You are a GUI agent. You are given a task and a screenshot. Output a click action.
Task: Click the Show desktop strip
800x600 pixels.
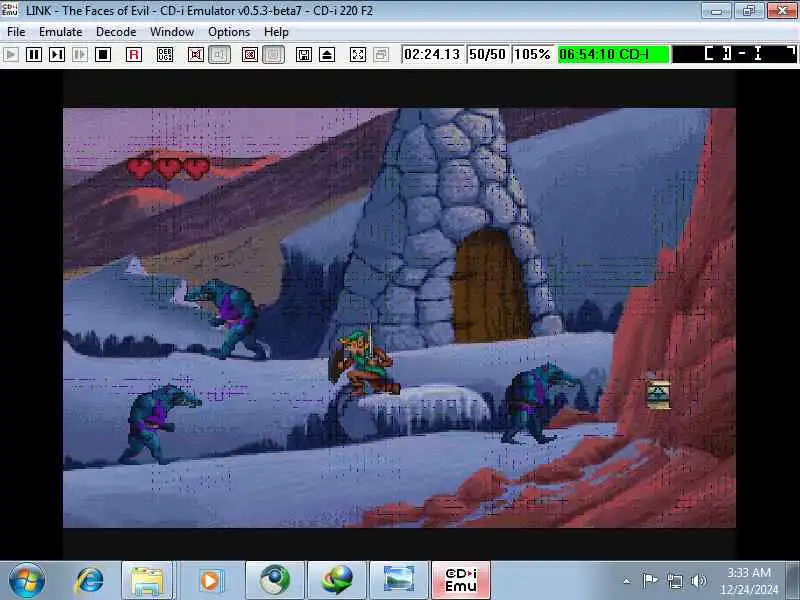793,581
